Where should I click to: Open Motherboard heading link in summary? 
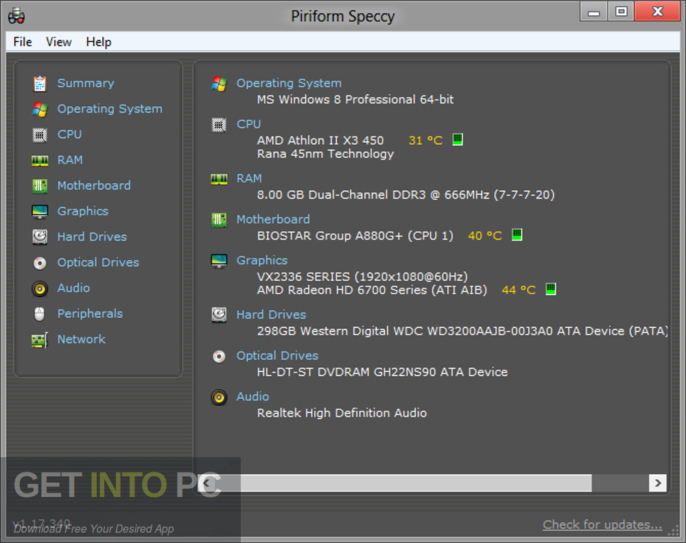click(273, 219)
